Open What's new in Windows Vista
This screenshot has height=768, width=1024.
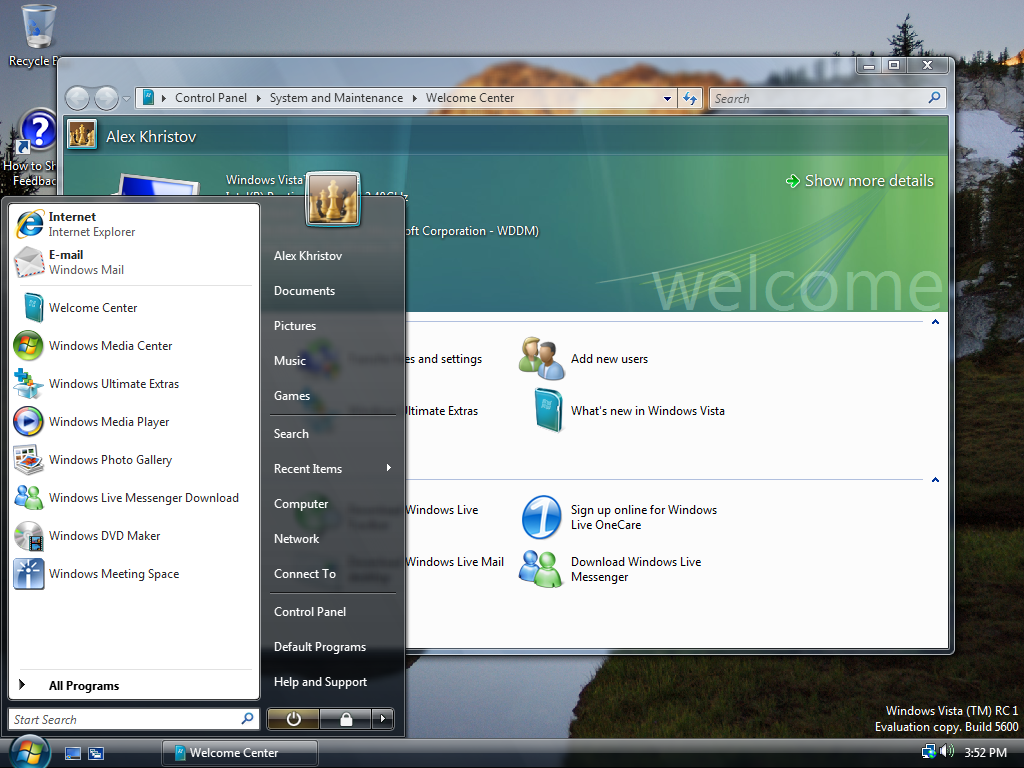point(648,410)
